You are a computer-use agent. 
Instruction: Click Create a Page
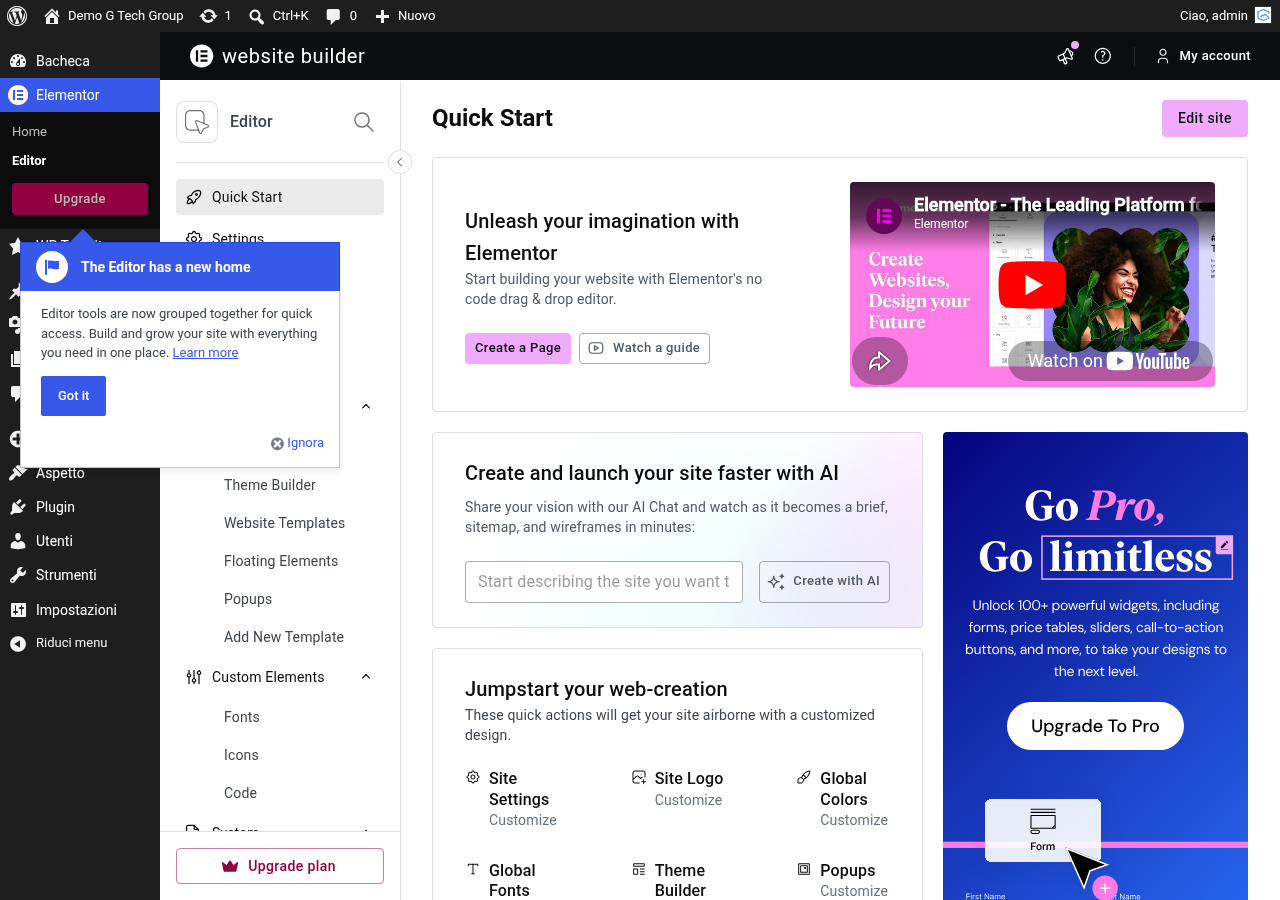tap(518, 348)
